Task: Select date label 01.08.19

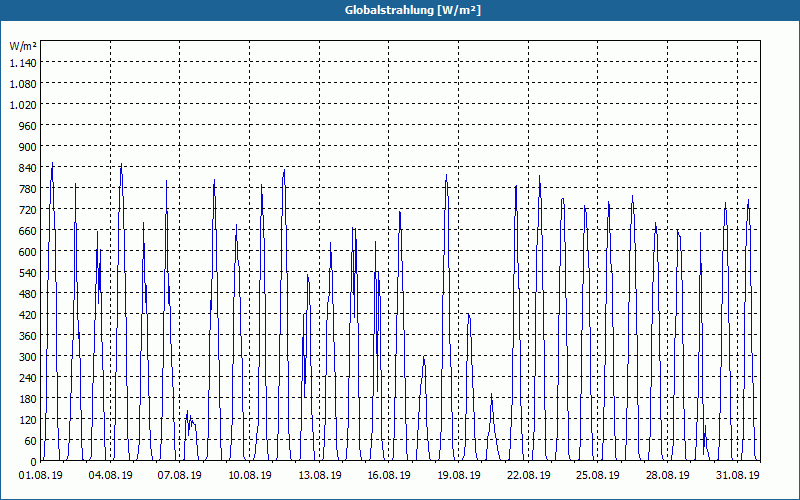Action: pyautogui.click(x=41, y=475)
